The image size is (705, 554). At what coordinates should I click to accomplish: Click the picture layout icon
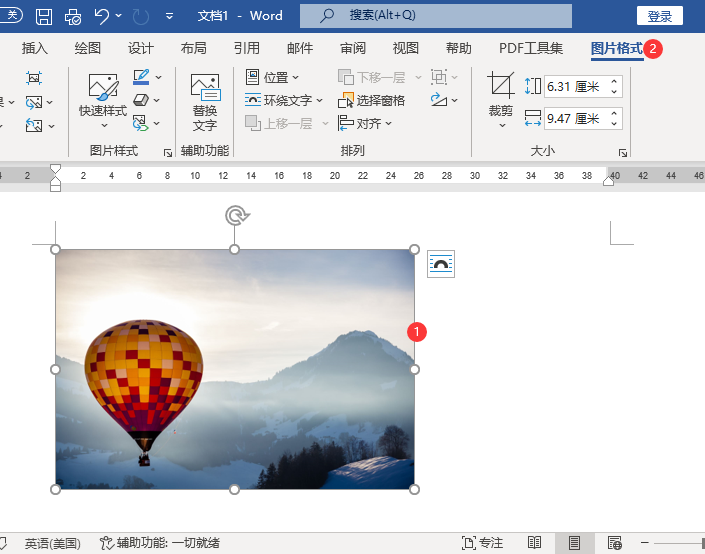click(x=140, y=123)
